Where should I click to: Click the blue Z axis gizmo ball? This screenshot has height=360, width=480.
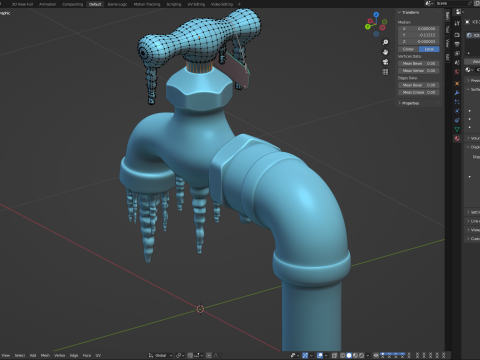coord(376,15)
